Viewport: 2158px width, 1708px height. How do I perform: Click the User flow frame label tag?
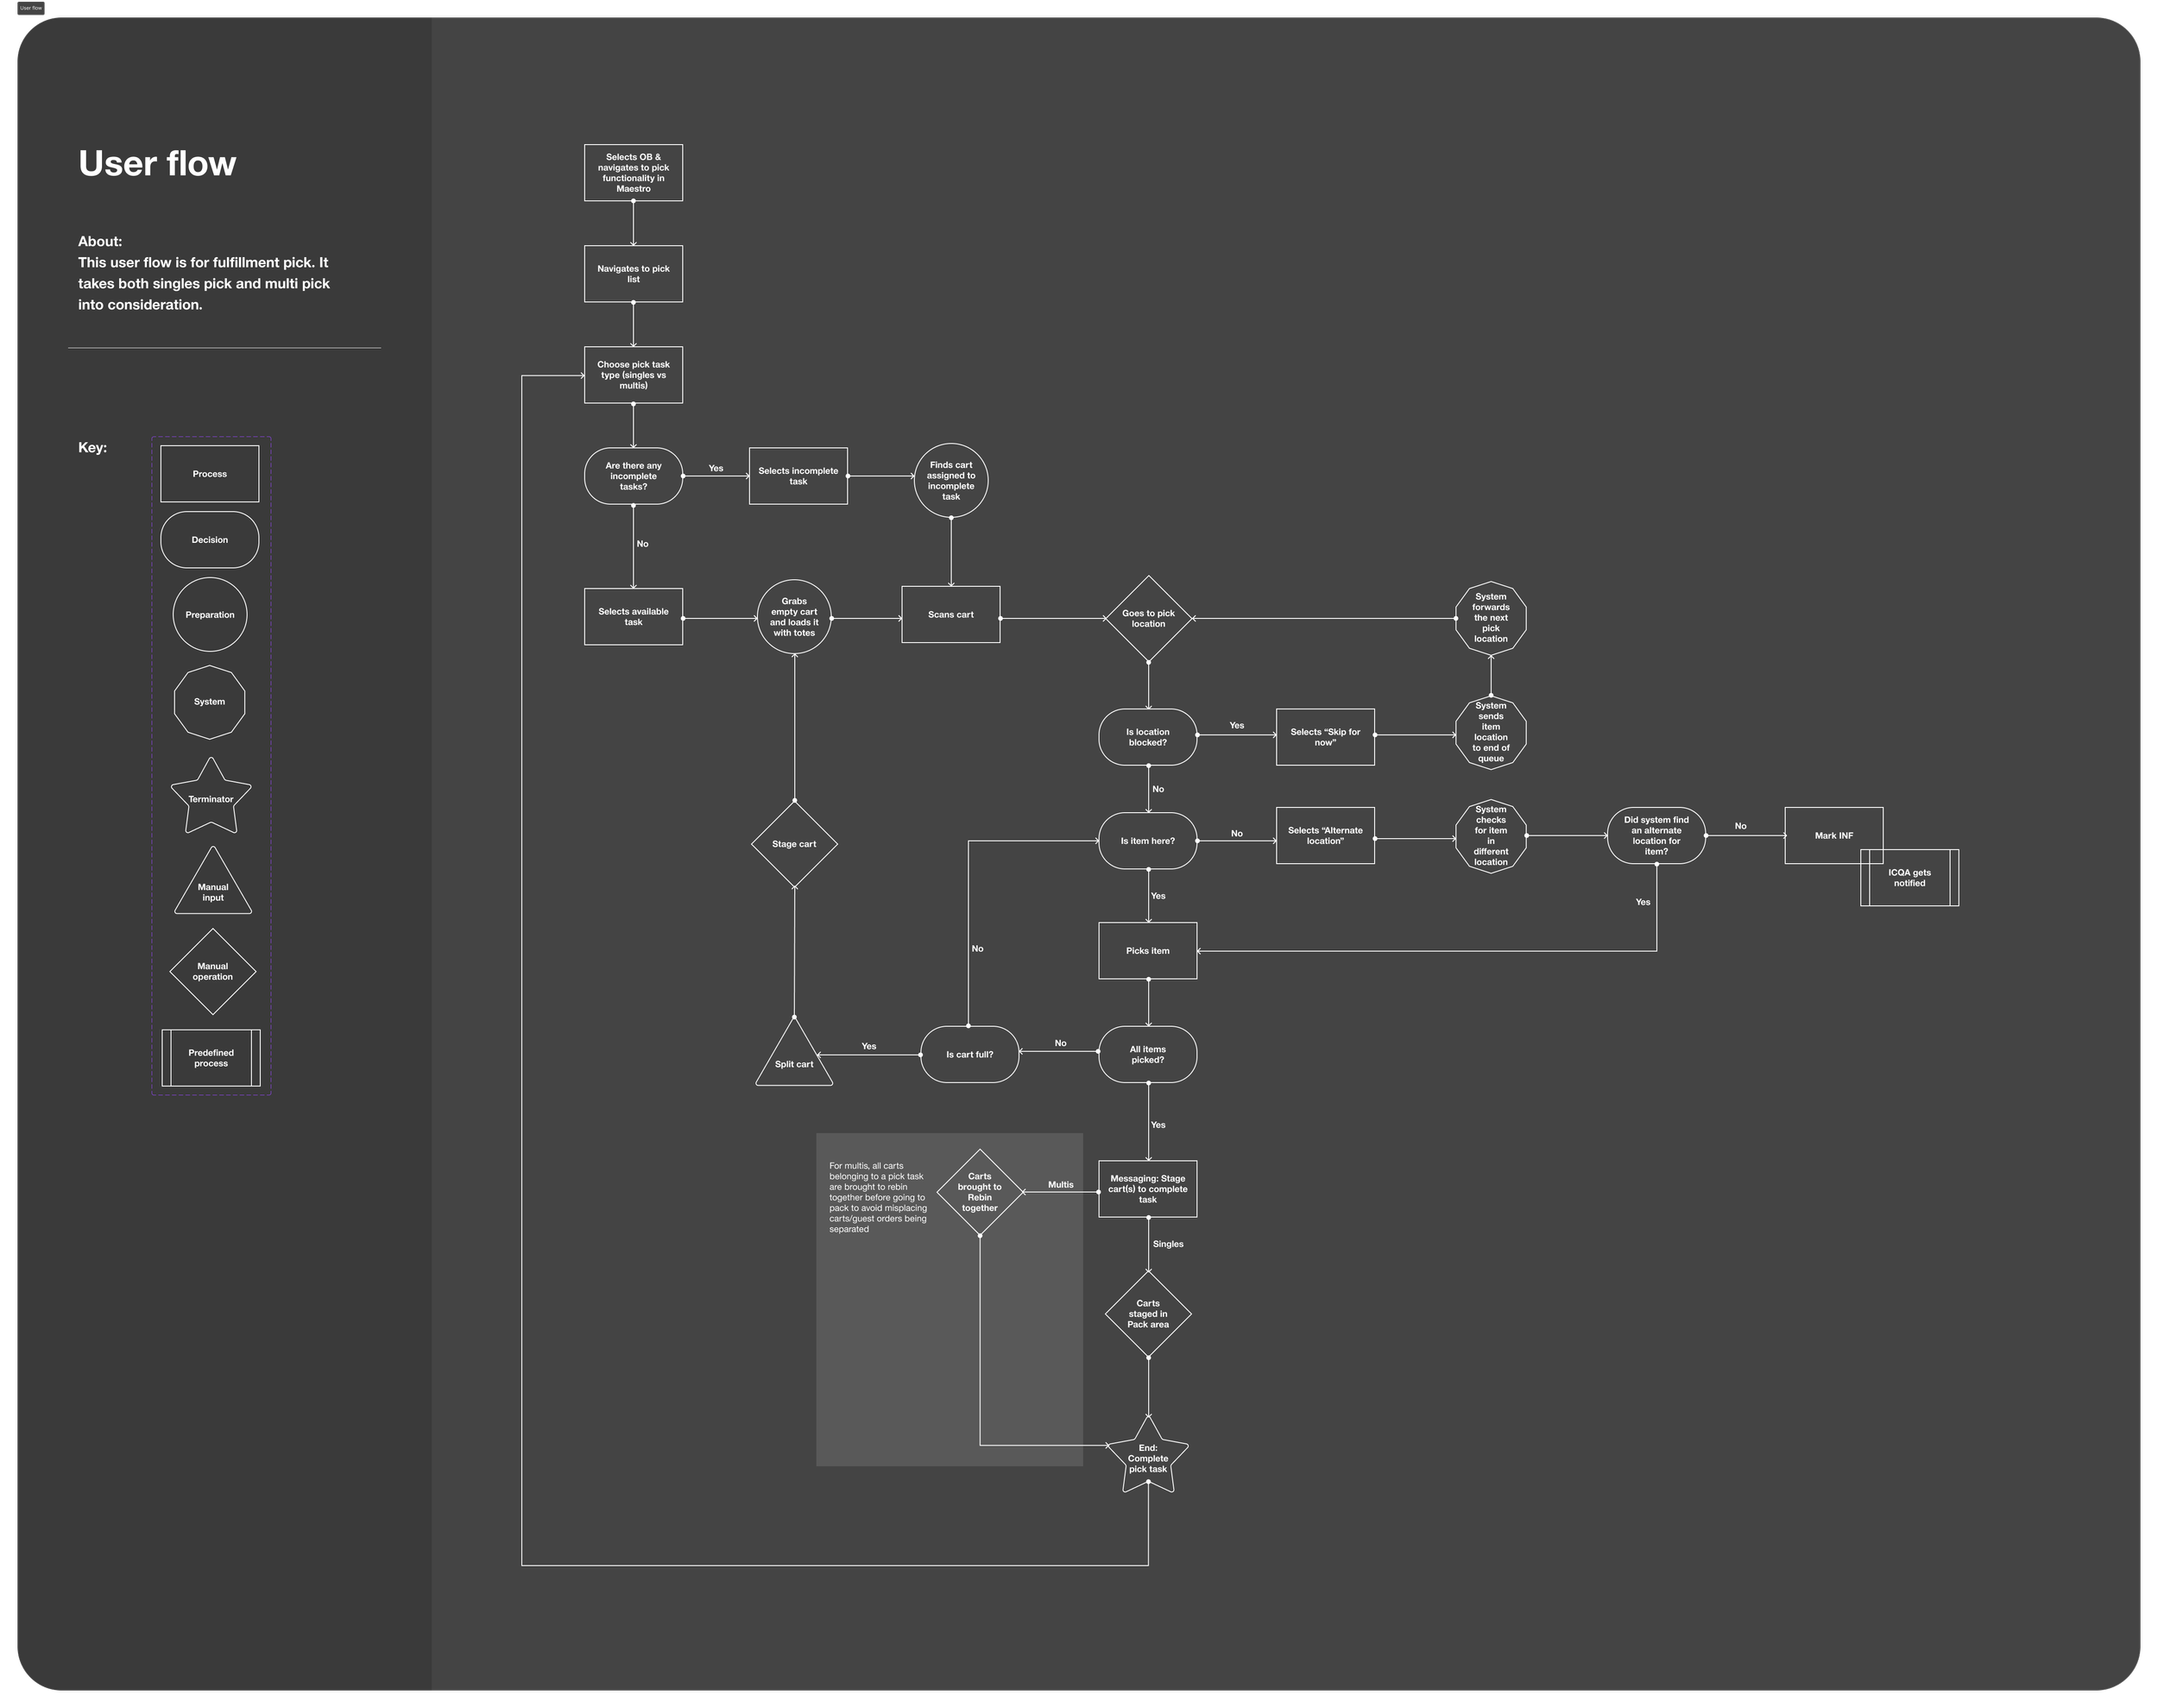31,8
